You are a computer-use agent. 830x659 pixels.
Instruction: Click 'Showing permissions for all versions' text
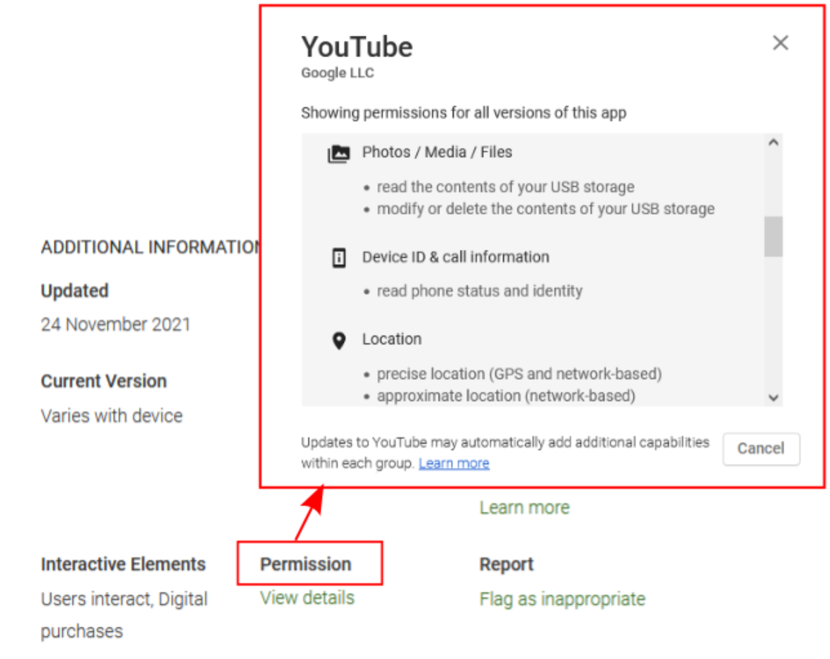[464, 113]
